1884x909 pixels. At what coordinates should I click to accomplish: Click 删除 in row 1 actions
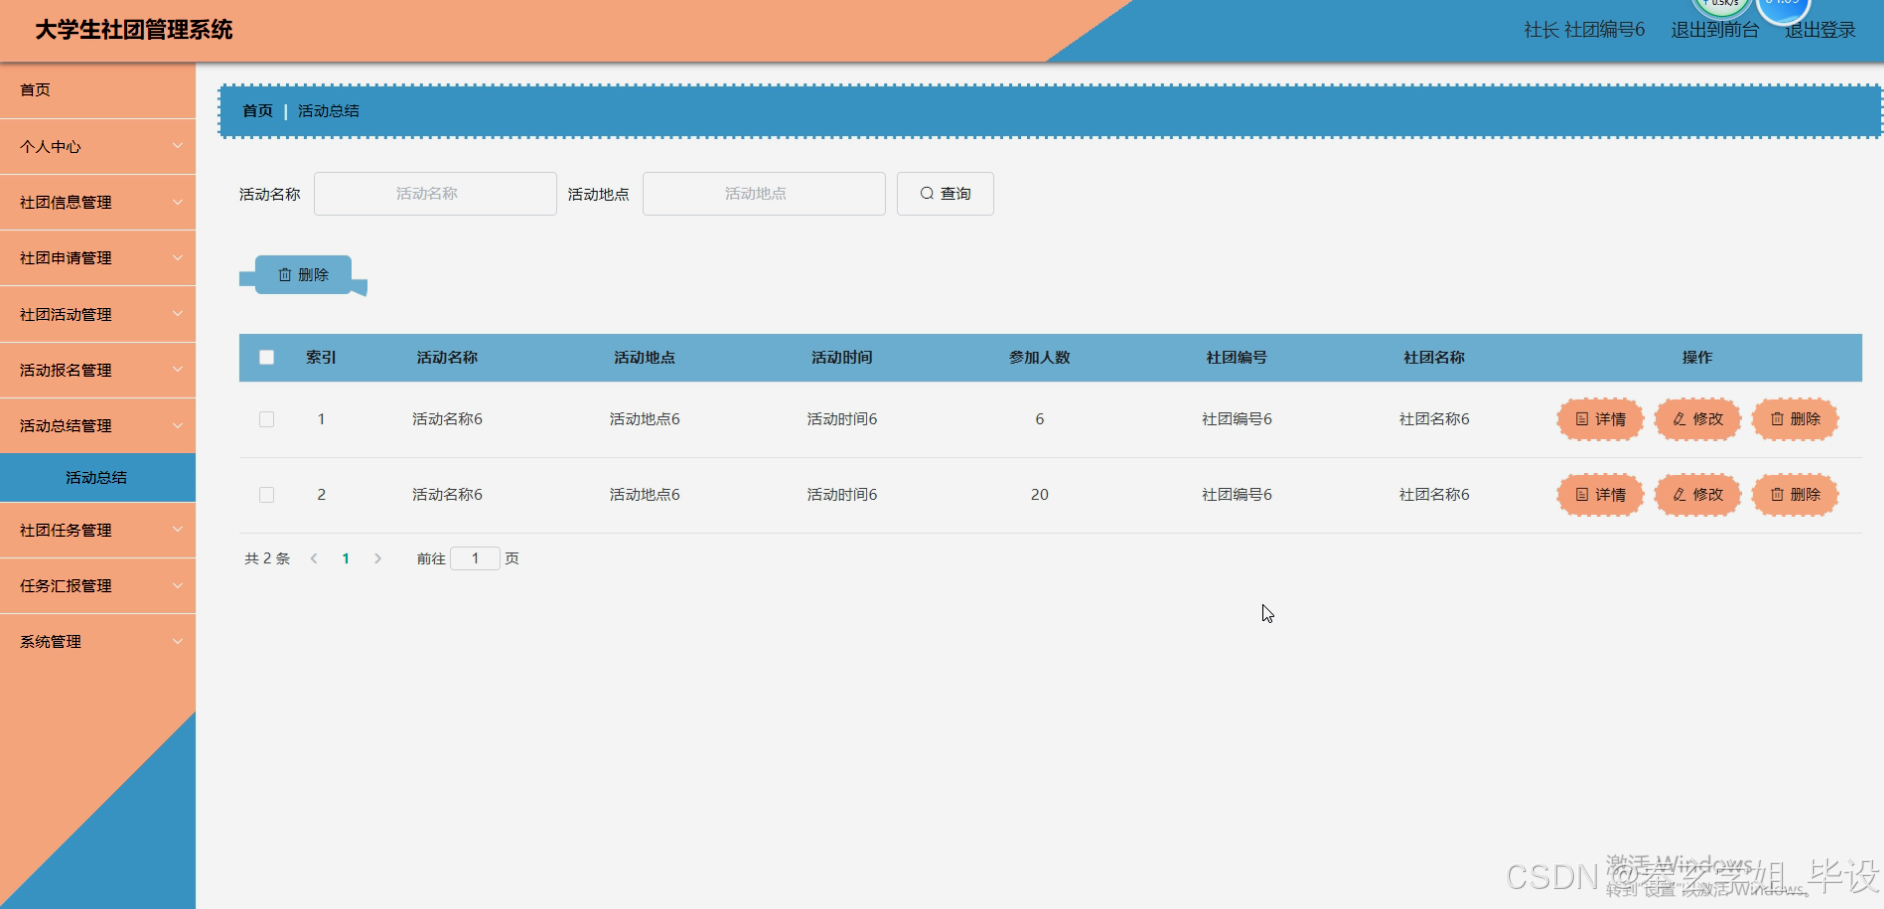[x=1795, y=419]
